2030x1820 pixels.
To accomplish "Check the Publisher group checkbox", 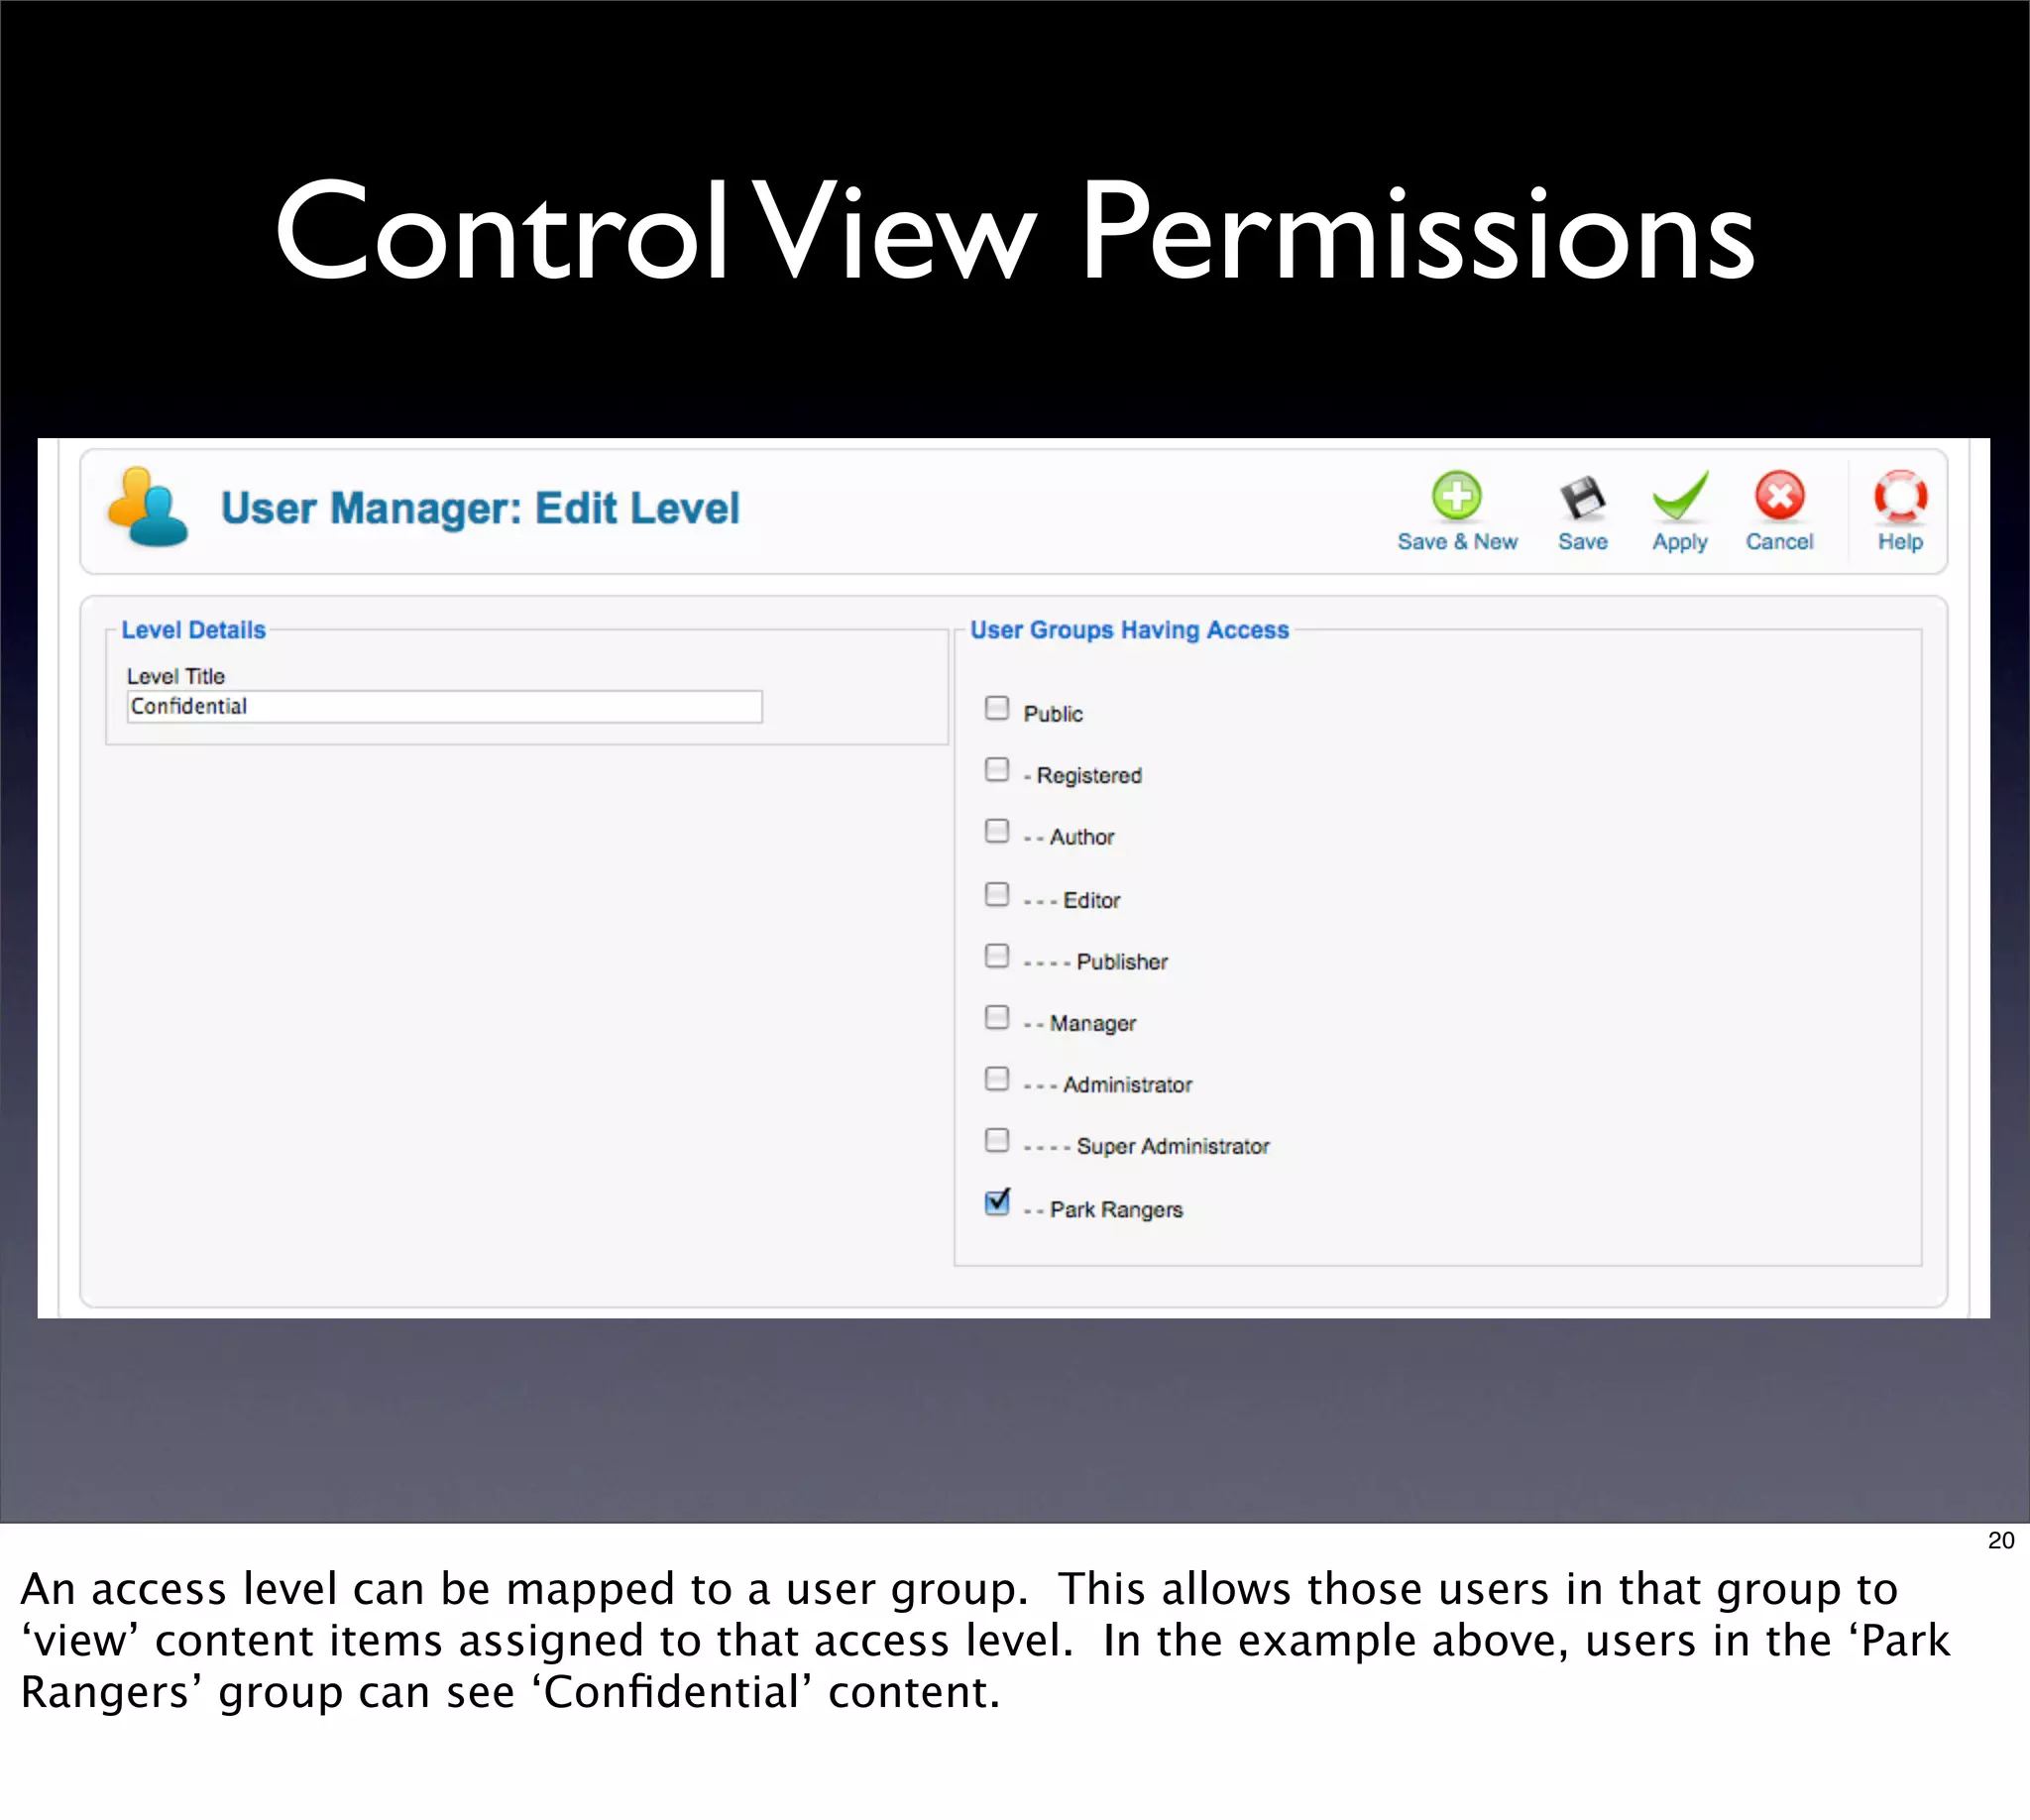I will click(997, 955).
